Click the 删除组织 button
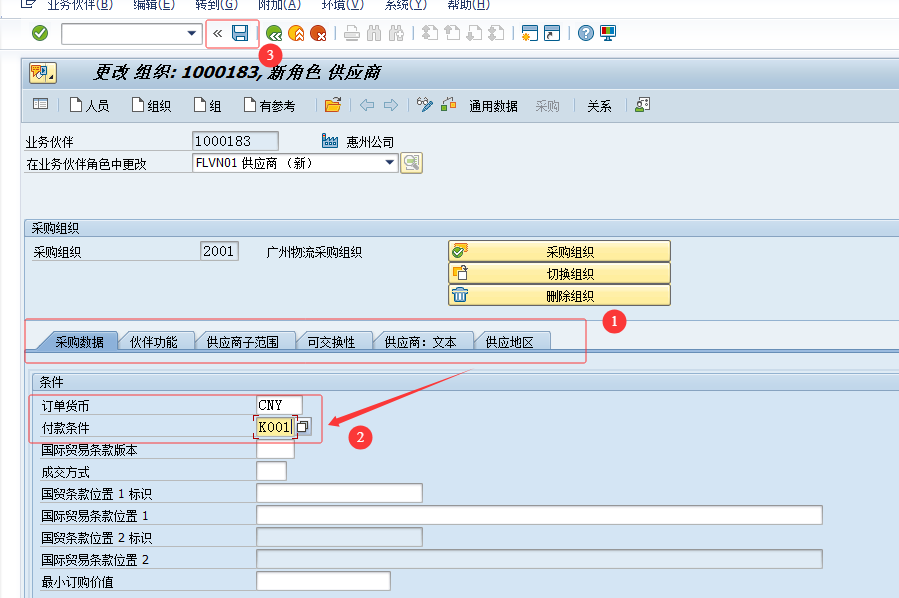 pos(559,296)
